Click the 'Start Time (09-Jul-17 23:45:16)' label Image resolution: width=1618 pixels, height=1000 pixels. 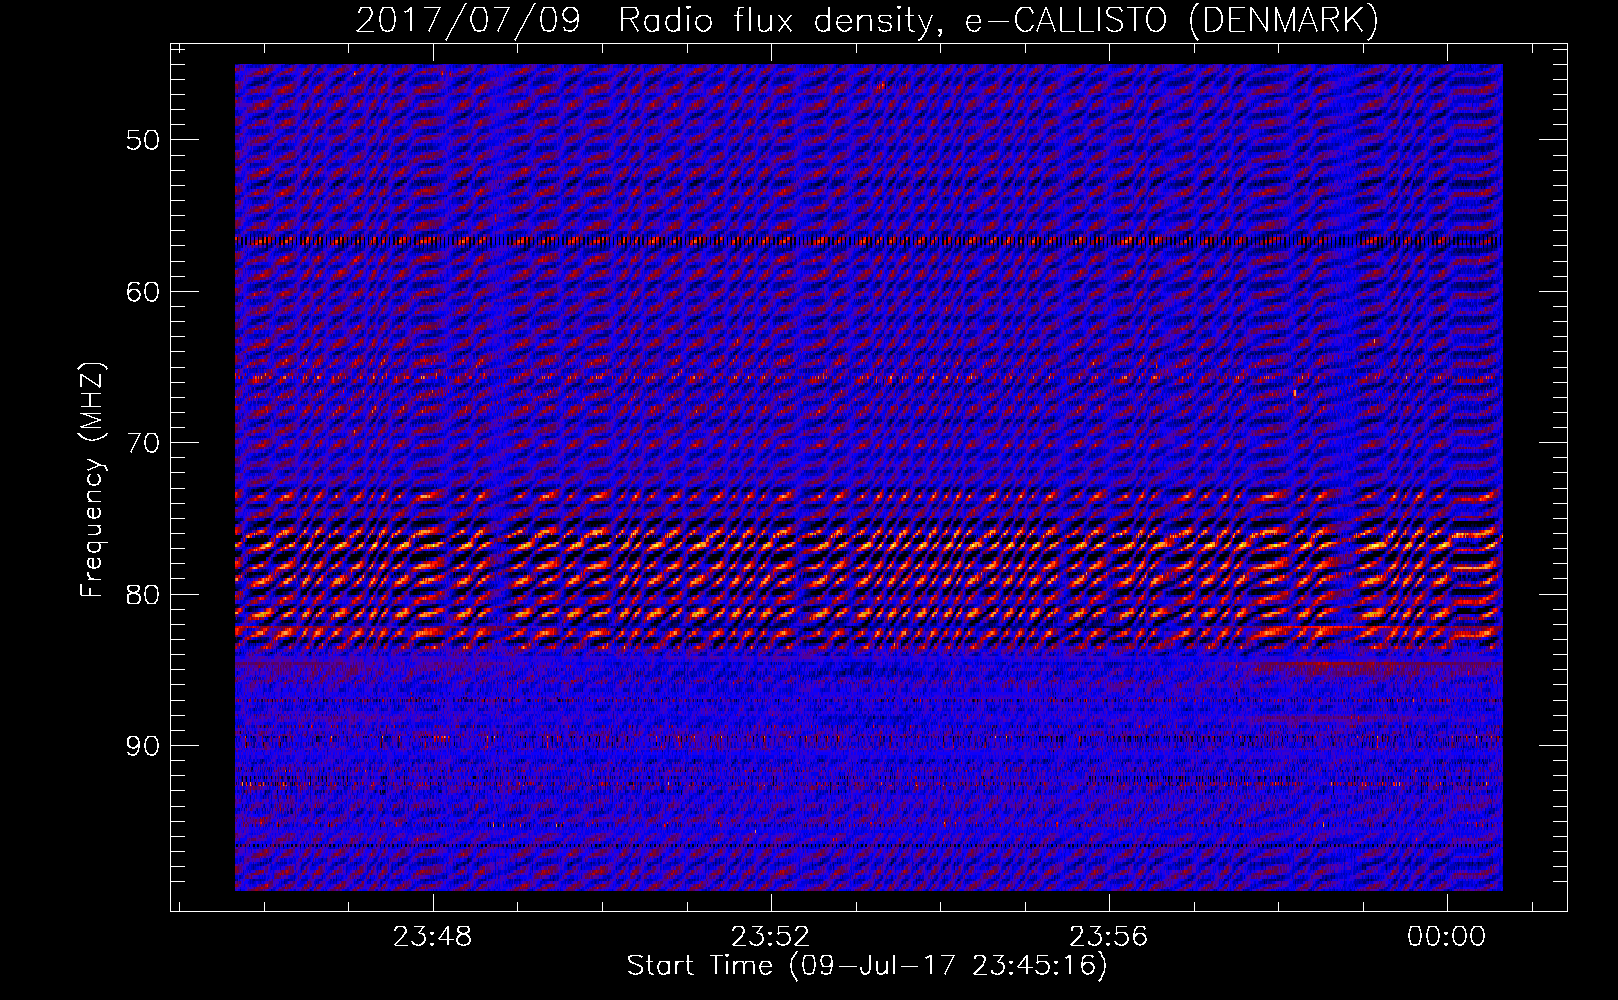pos(867,966)
